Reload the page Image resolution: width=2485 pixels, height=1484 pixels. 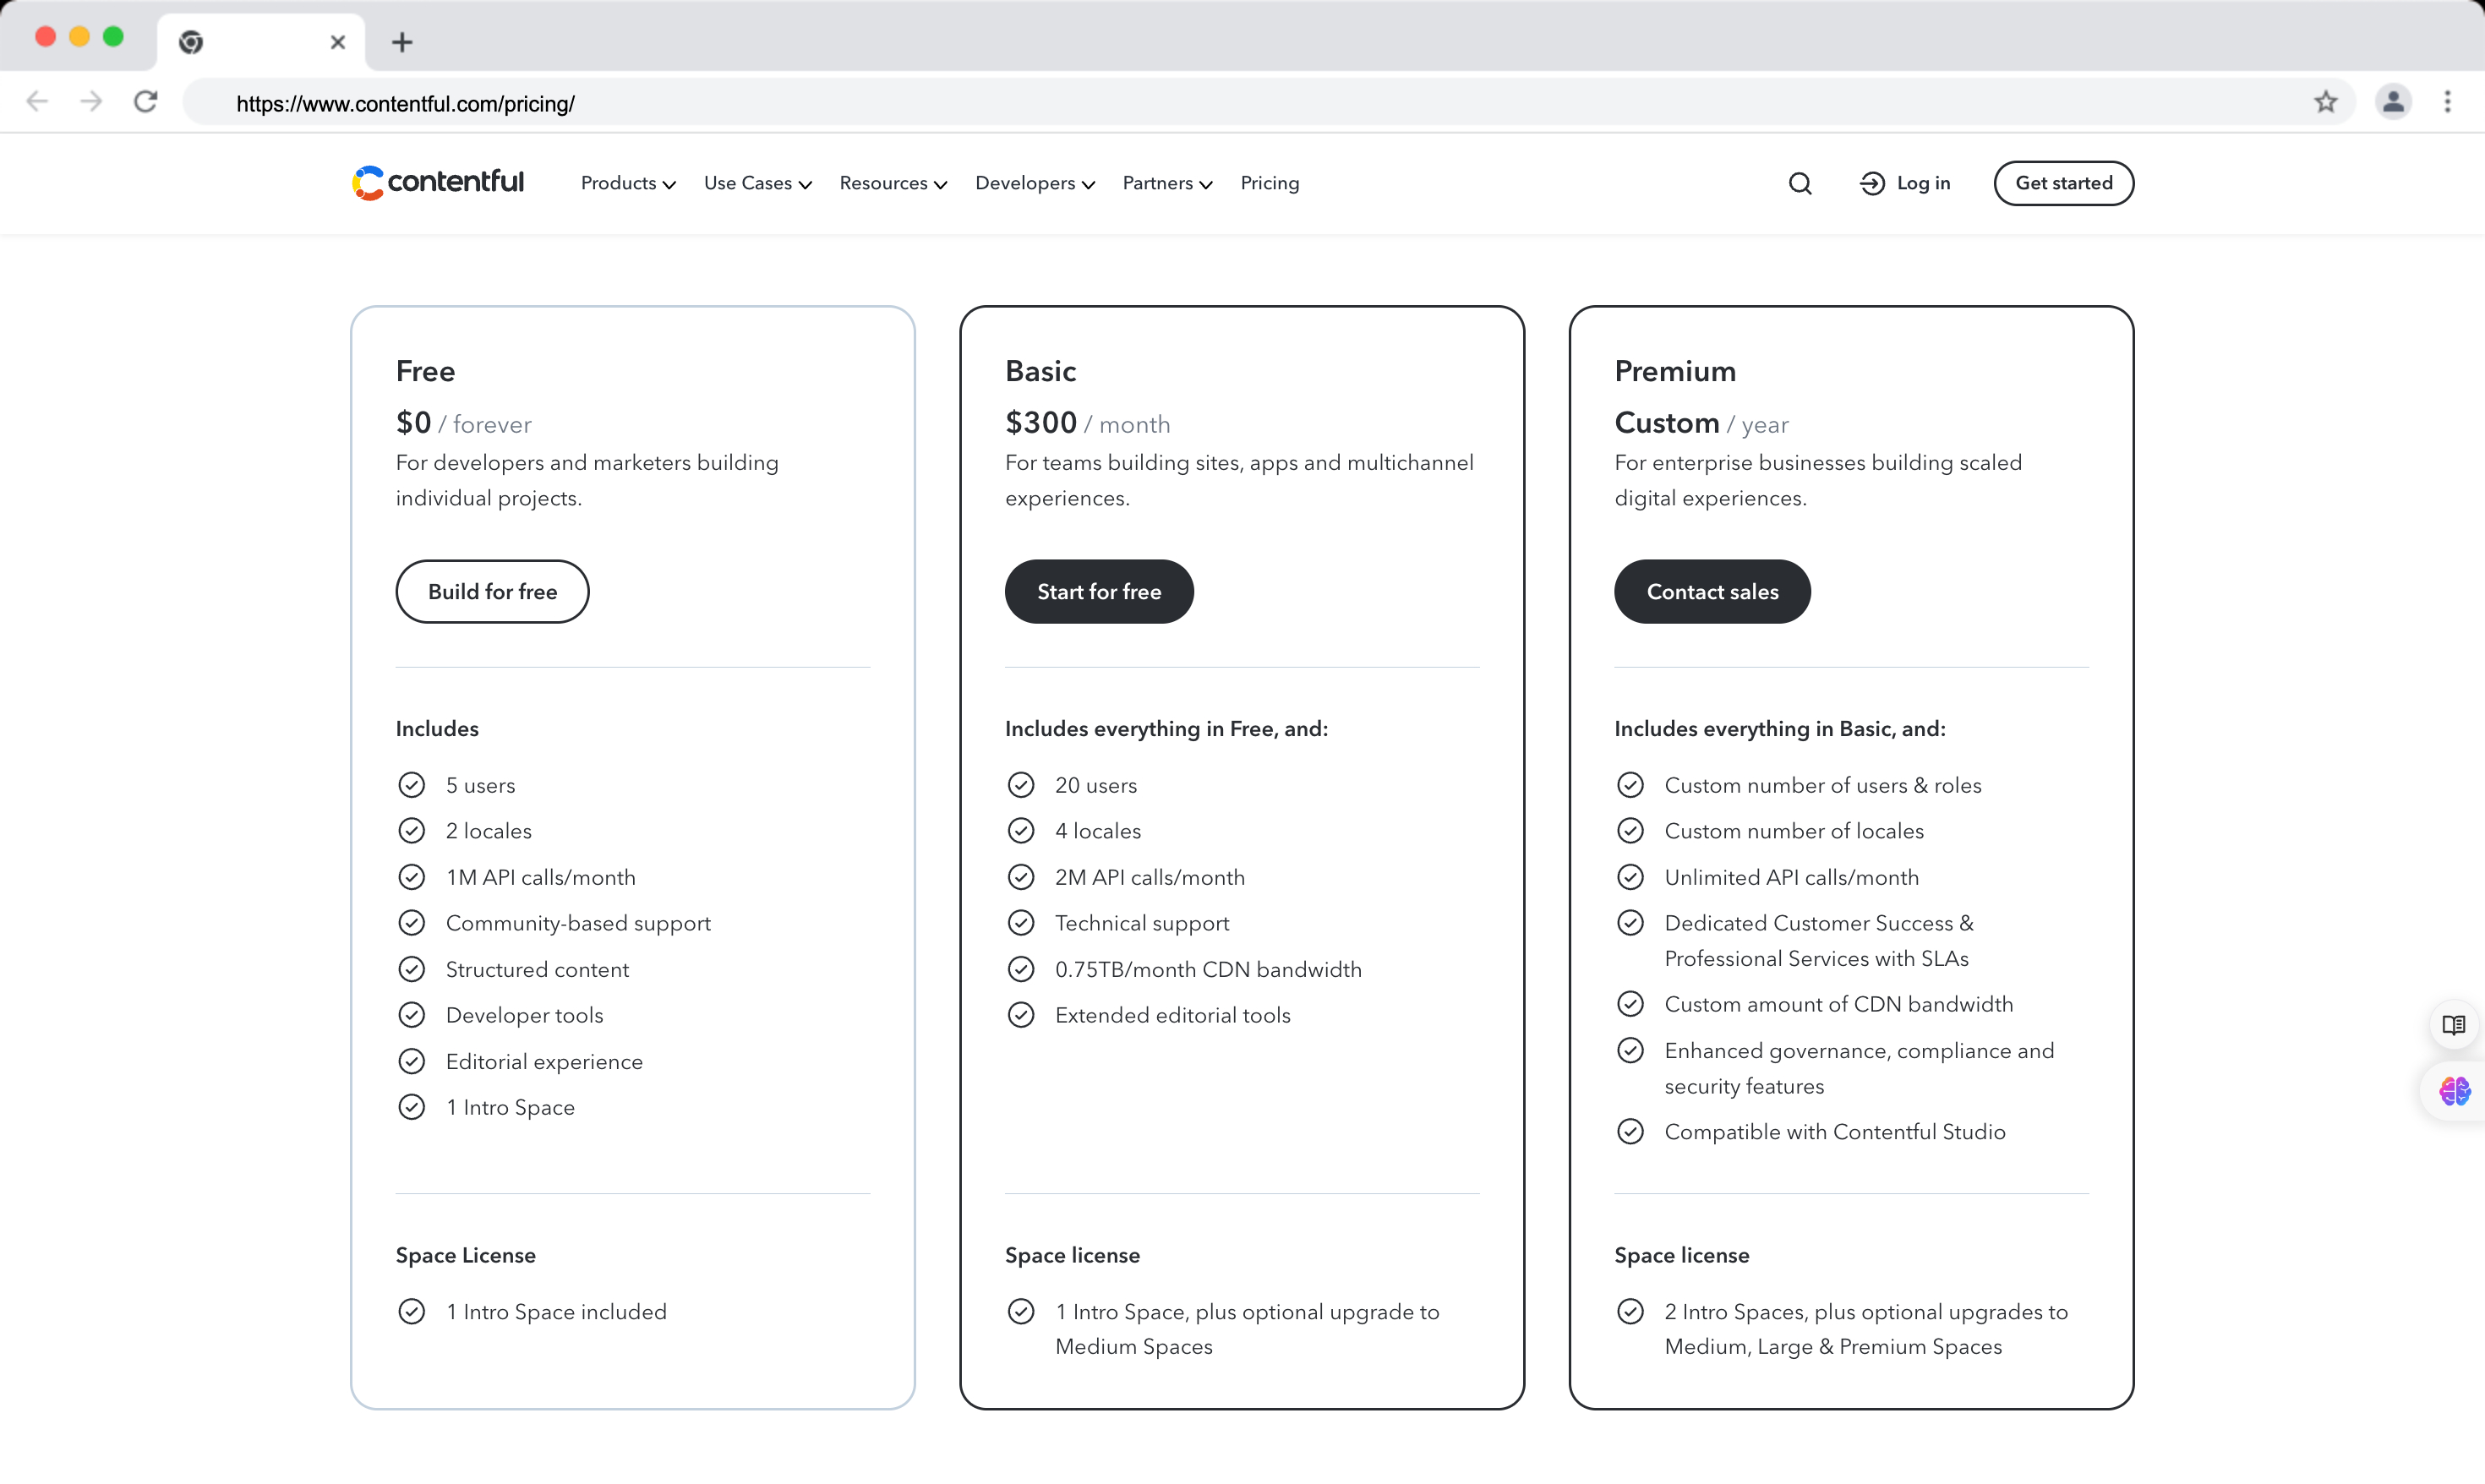point(146,102)
